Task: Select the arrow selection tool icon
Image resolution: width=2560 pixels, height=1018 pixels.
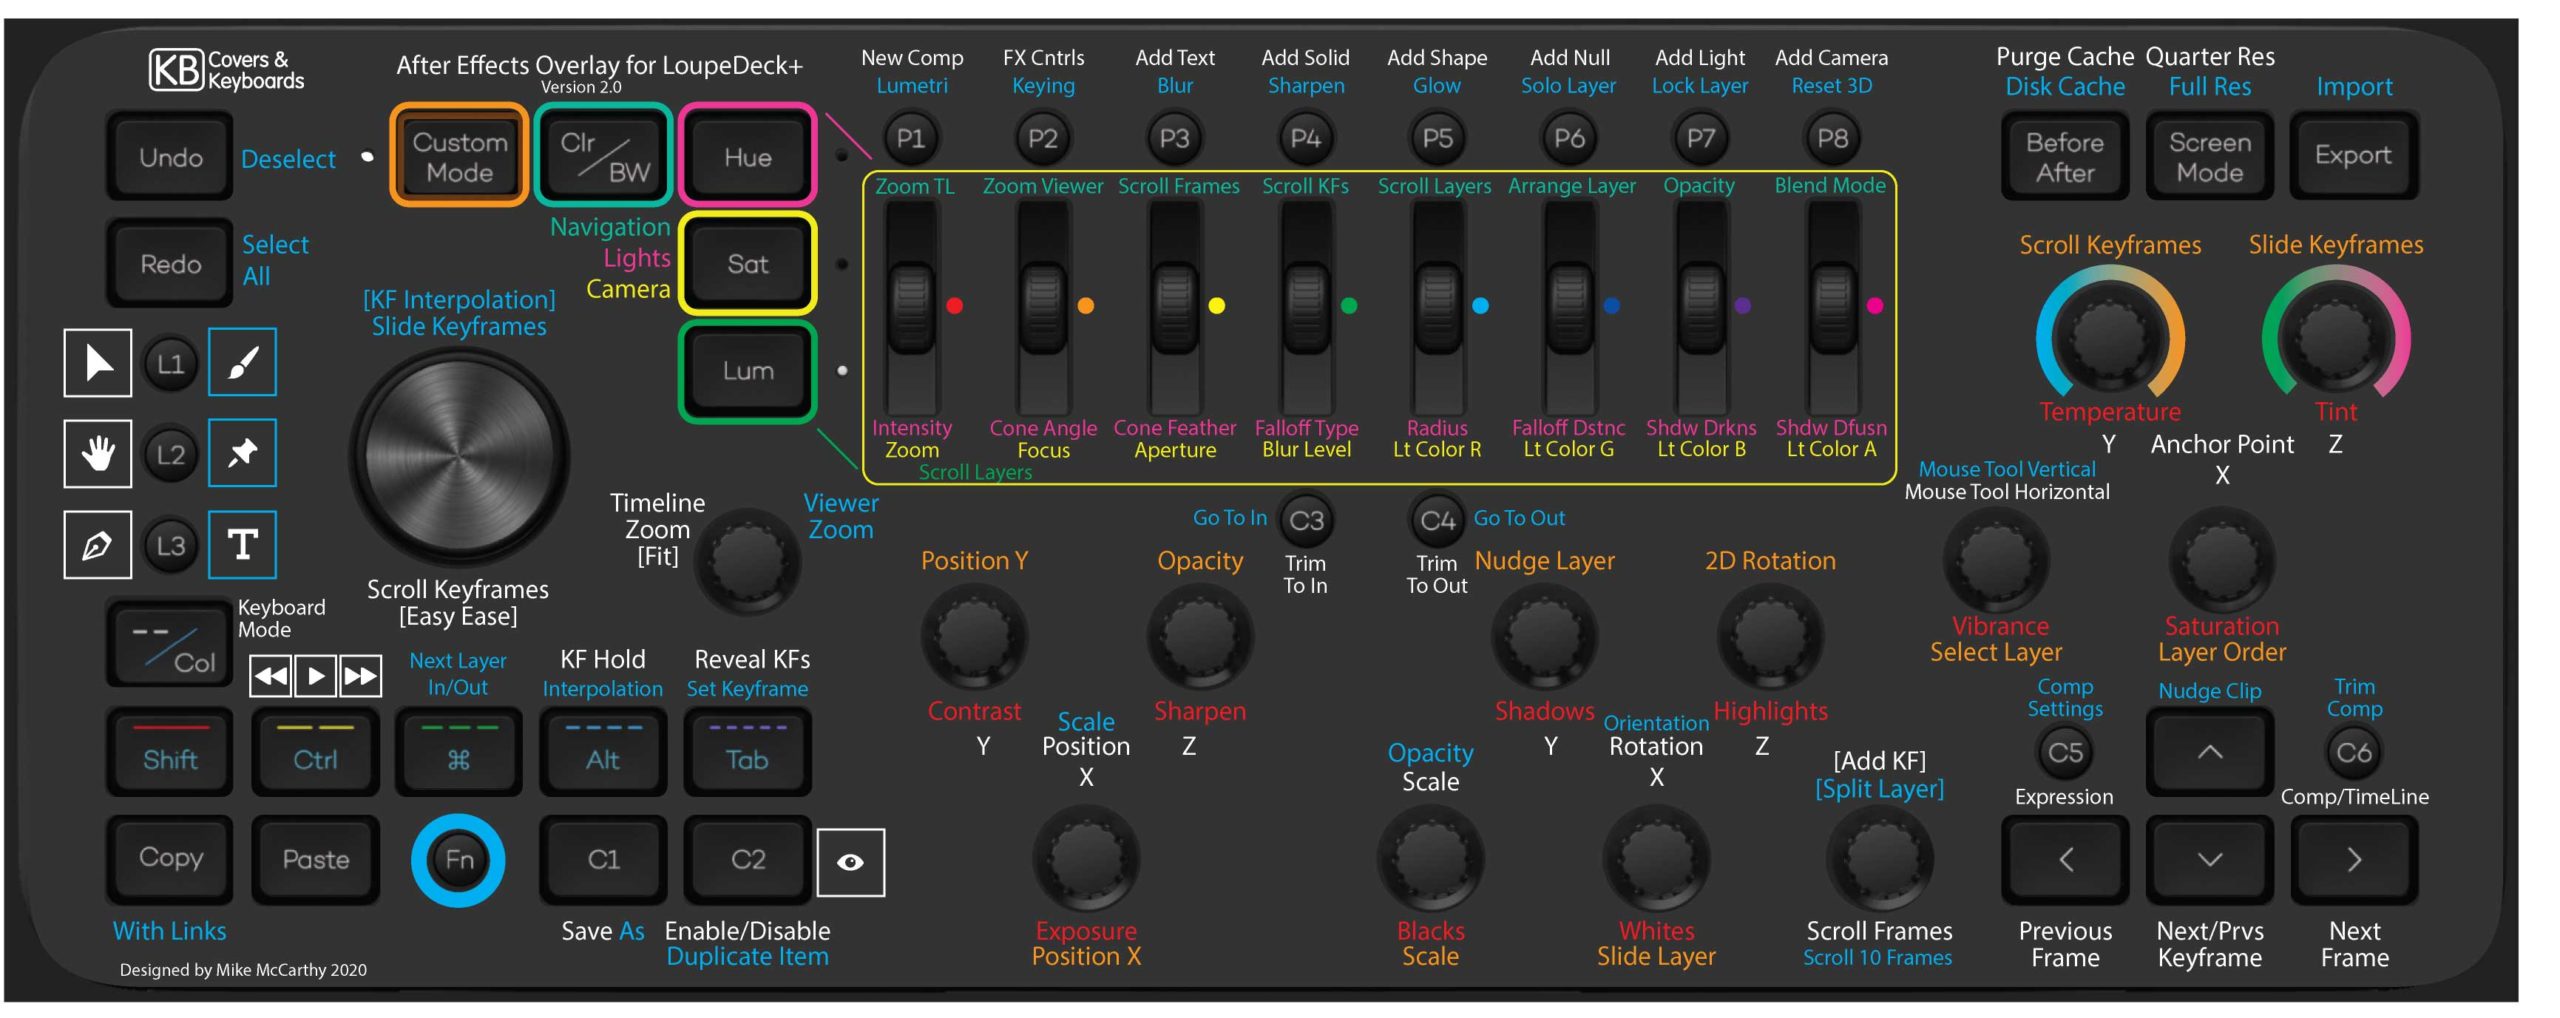Action: (x=98, y=362)
